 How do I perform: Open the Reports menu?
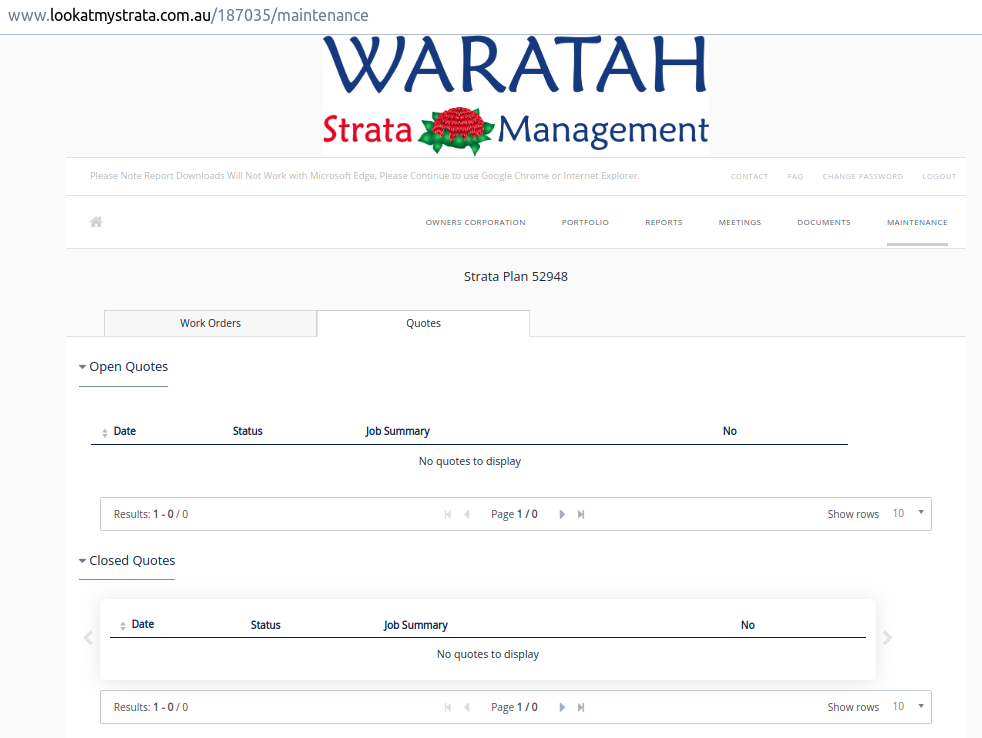(x=664, y=222)
